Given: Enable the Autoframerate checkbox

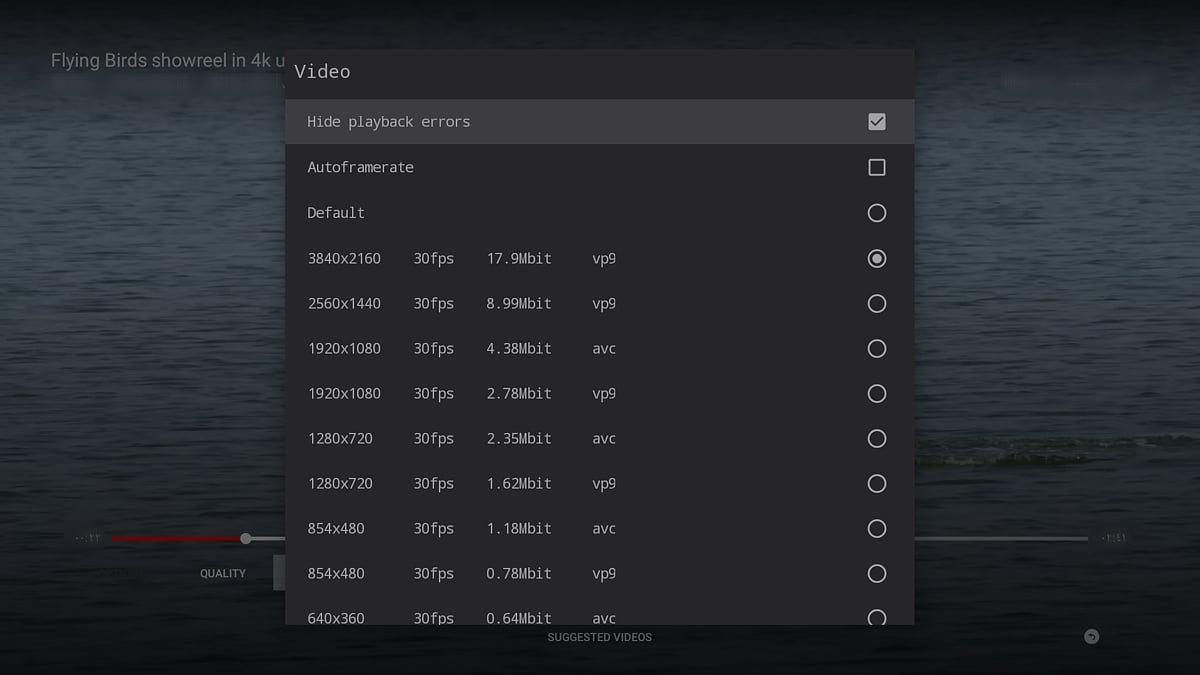Looking at the screenshot, I should [877, 167].
